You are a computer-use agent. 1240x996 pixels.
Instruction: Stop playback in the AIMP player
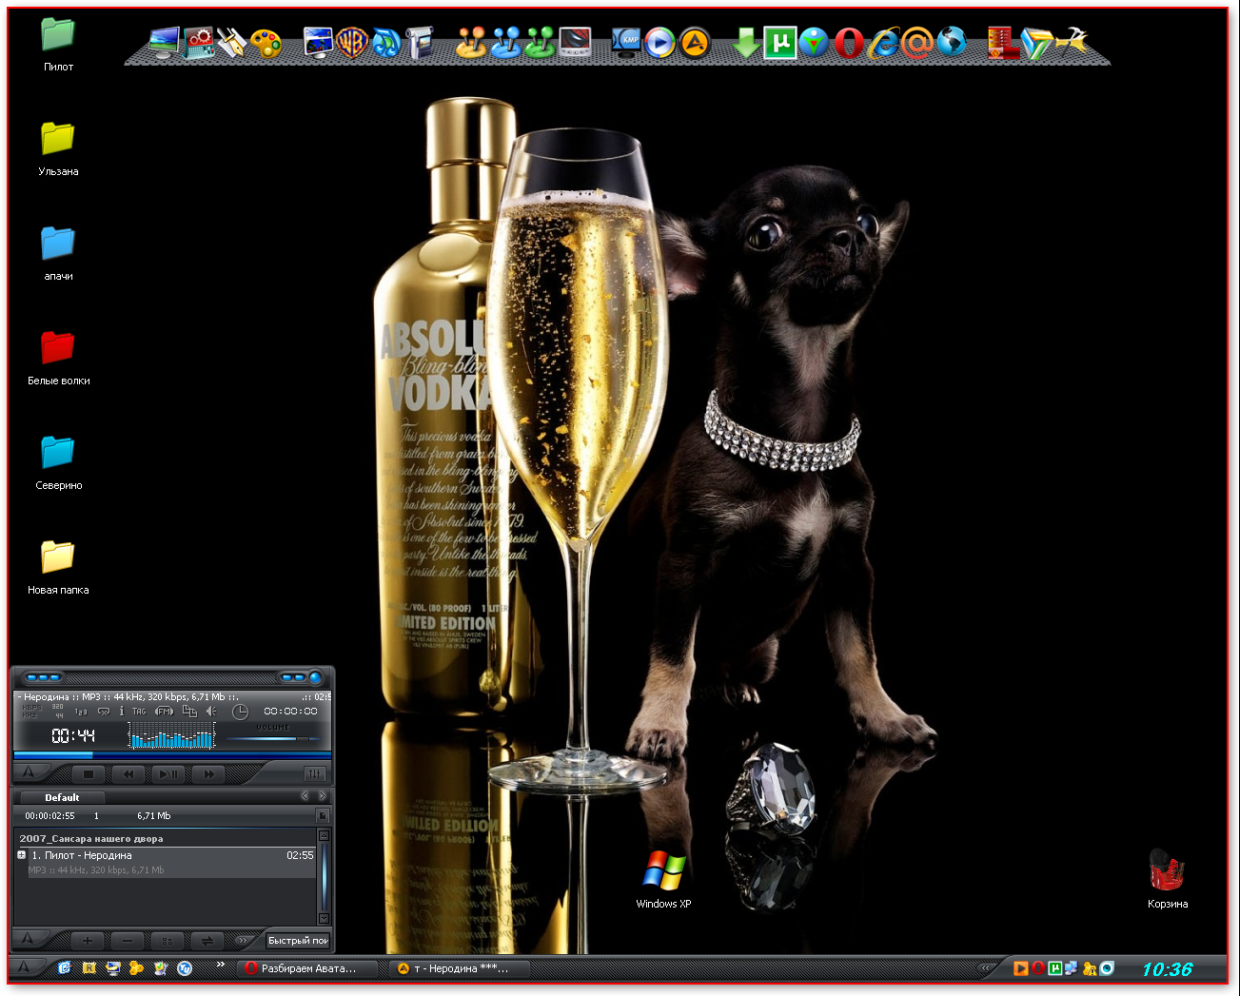(x=88, y=774)
